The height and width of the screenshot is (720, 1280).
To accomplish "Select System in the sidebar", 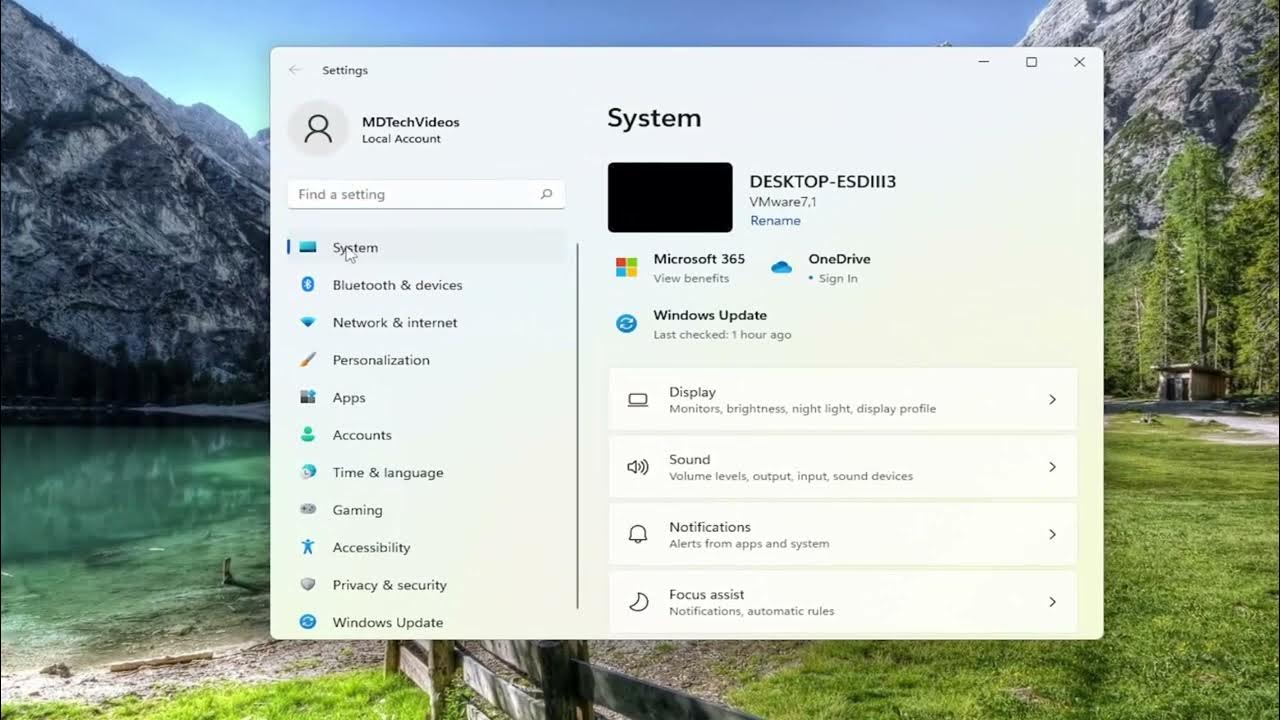I will point(427,247).
